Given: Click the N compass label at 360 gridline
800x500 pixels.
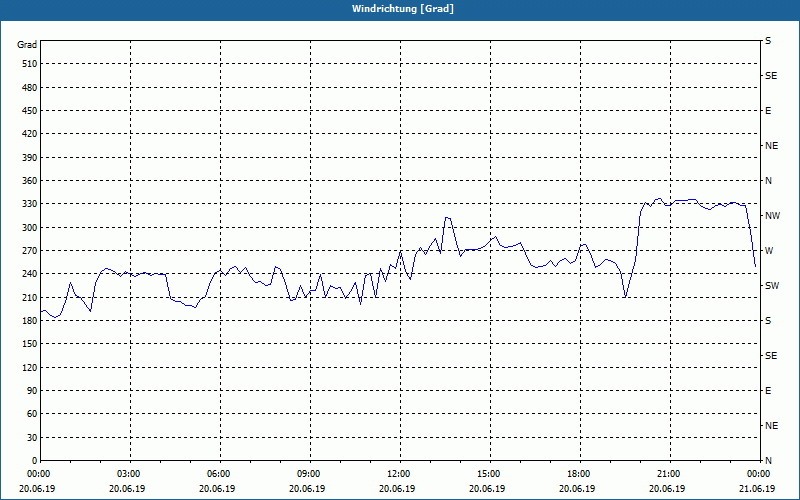Looking at the screenshot, I should tap(768, 181).
